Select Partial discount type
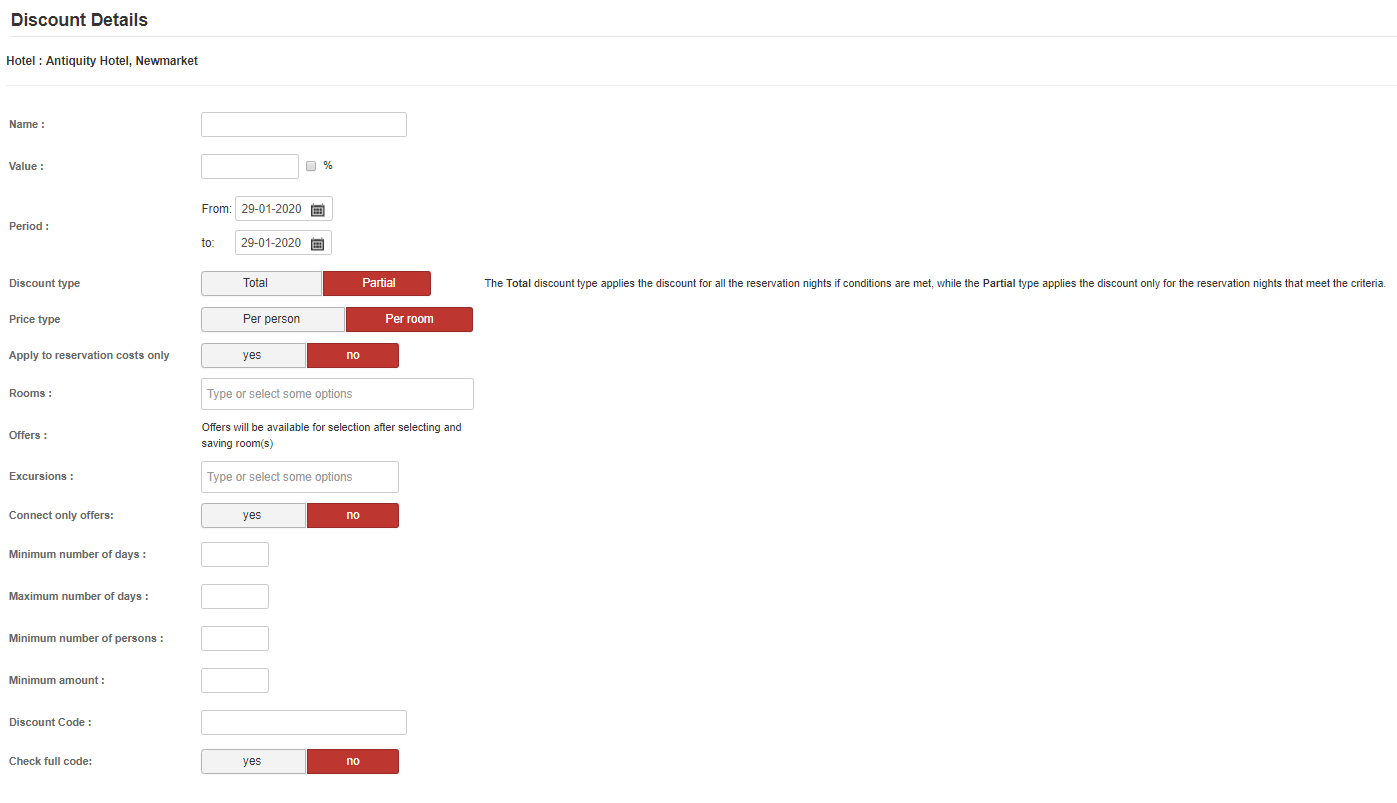 pyautogui.click(x=377, y=283)
